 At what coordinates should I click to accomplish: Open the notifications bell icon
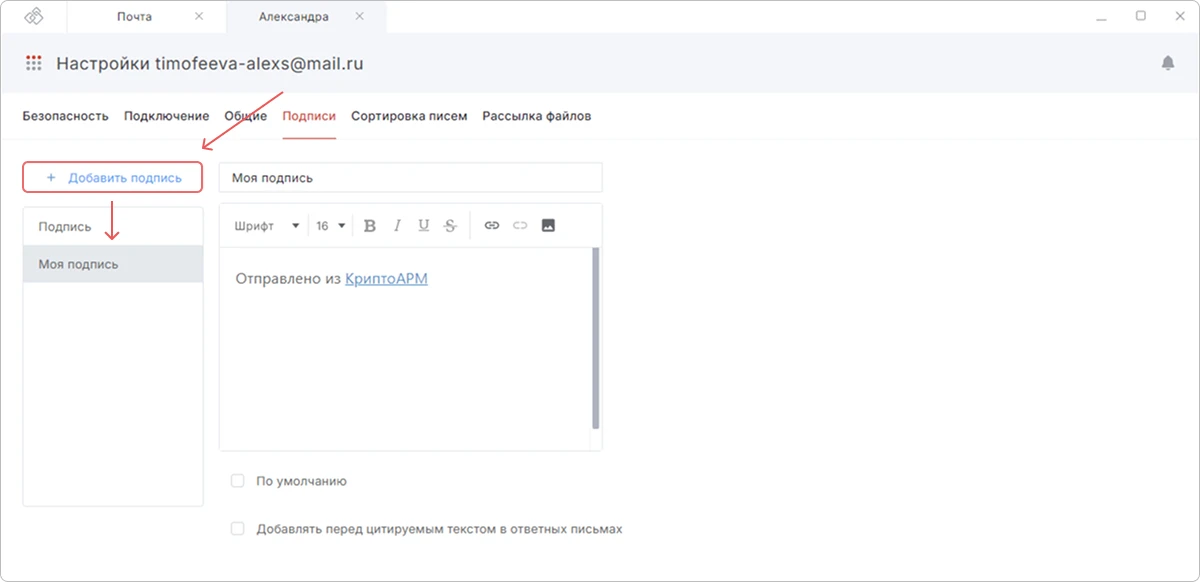[1167, 63]
